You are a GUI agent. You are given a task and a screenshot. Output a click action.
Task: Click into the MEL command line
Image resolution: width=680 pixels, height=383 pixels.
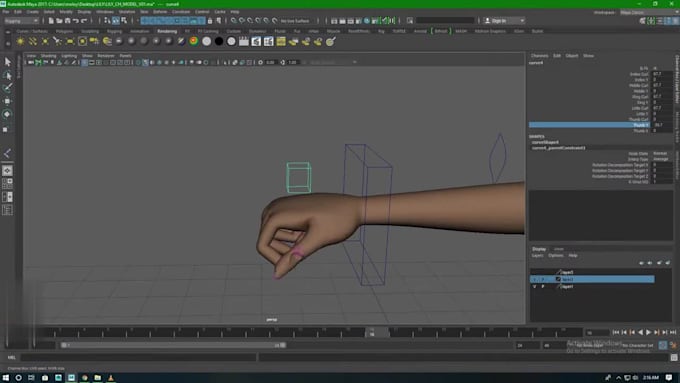139,357
